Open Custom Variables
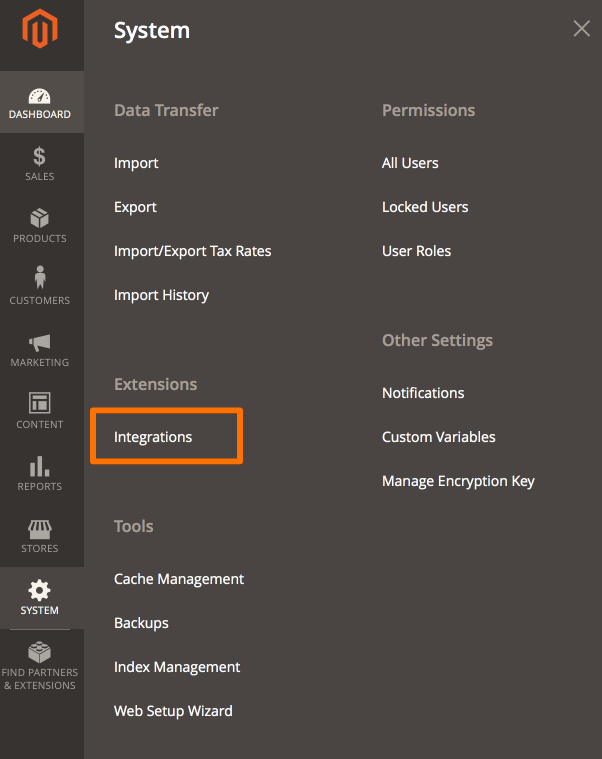The image size is (602, 759). click(x=439, y=437)
